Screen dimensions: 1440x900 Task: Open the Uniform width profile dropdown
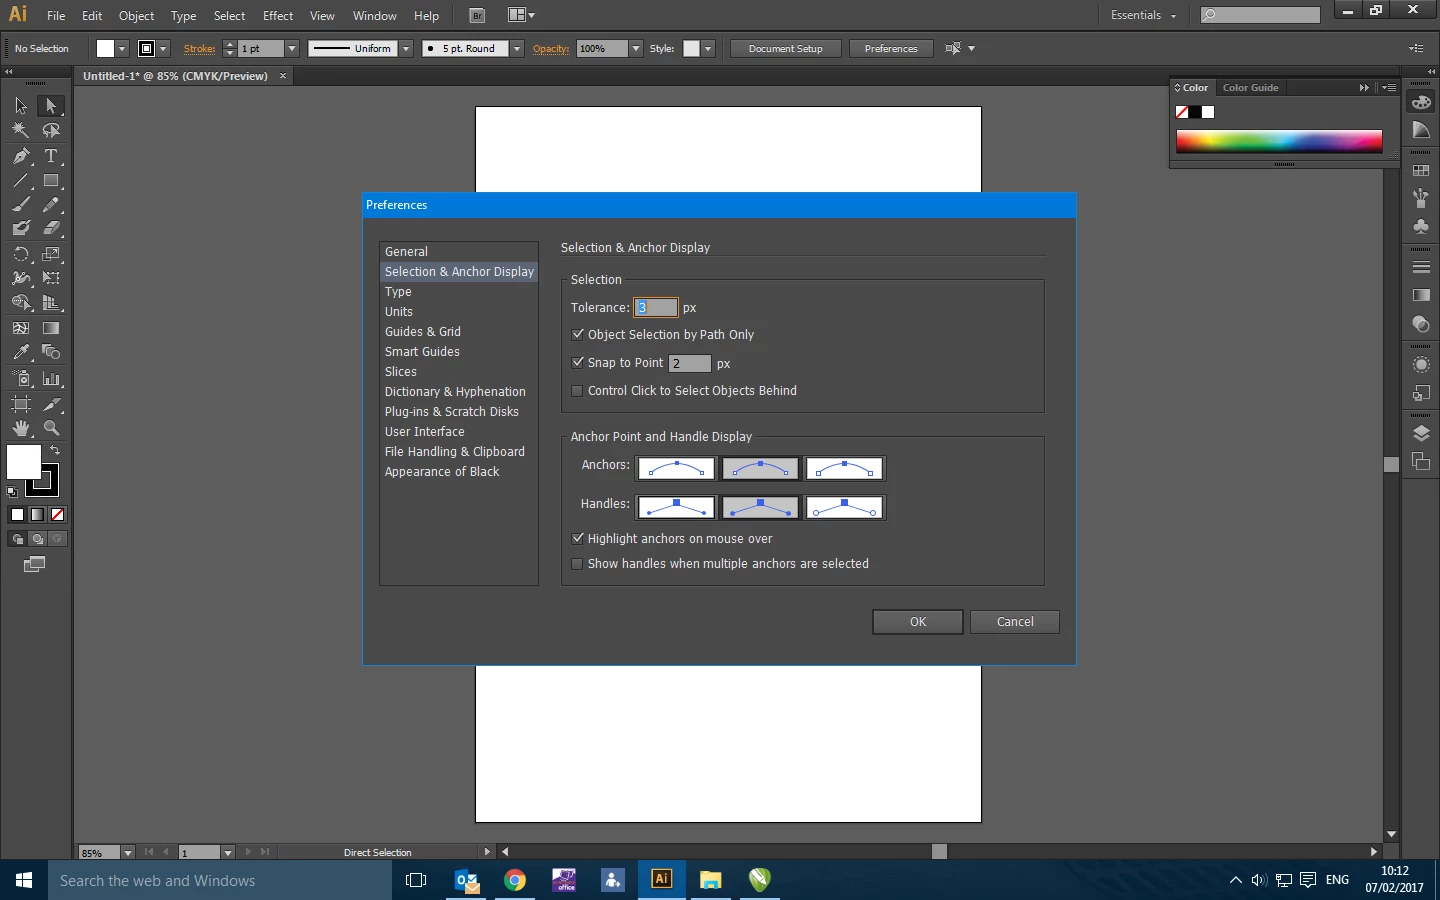click(x=406, y=48)
